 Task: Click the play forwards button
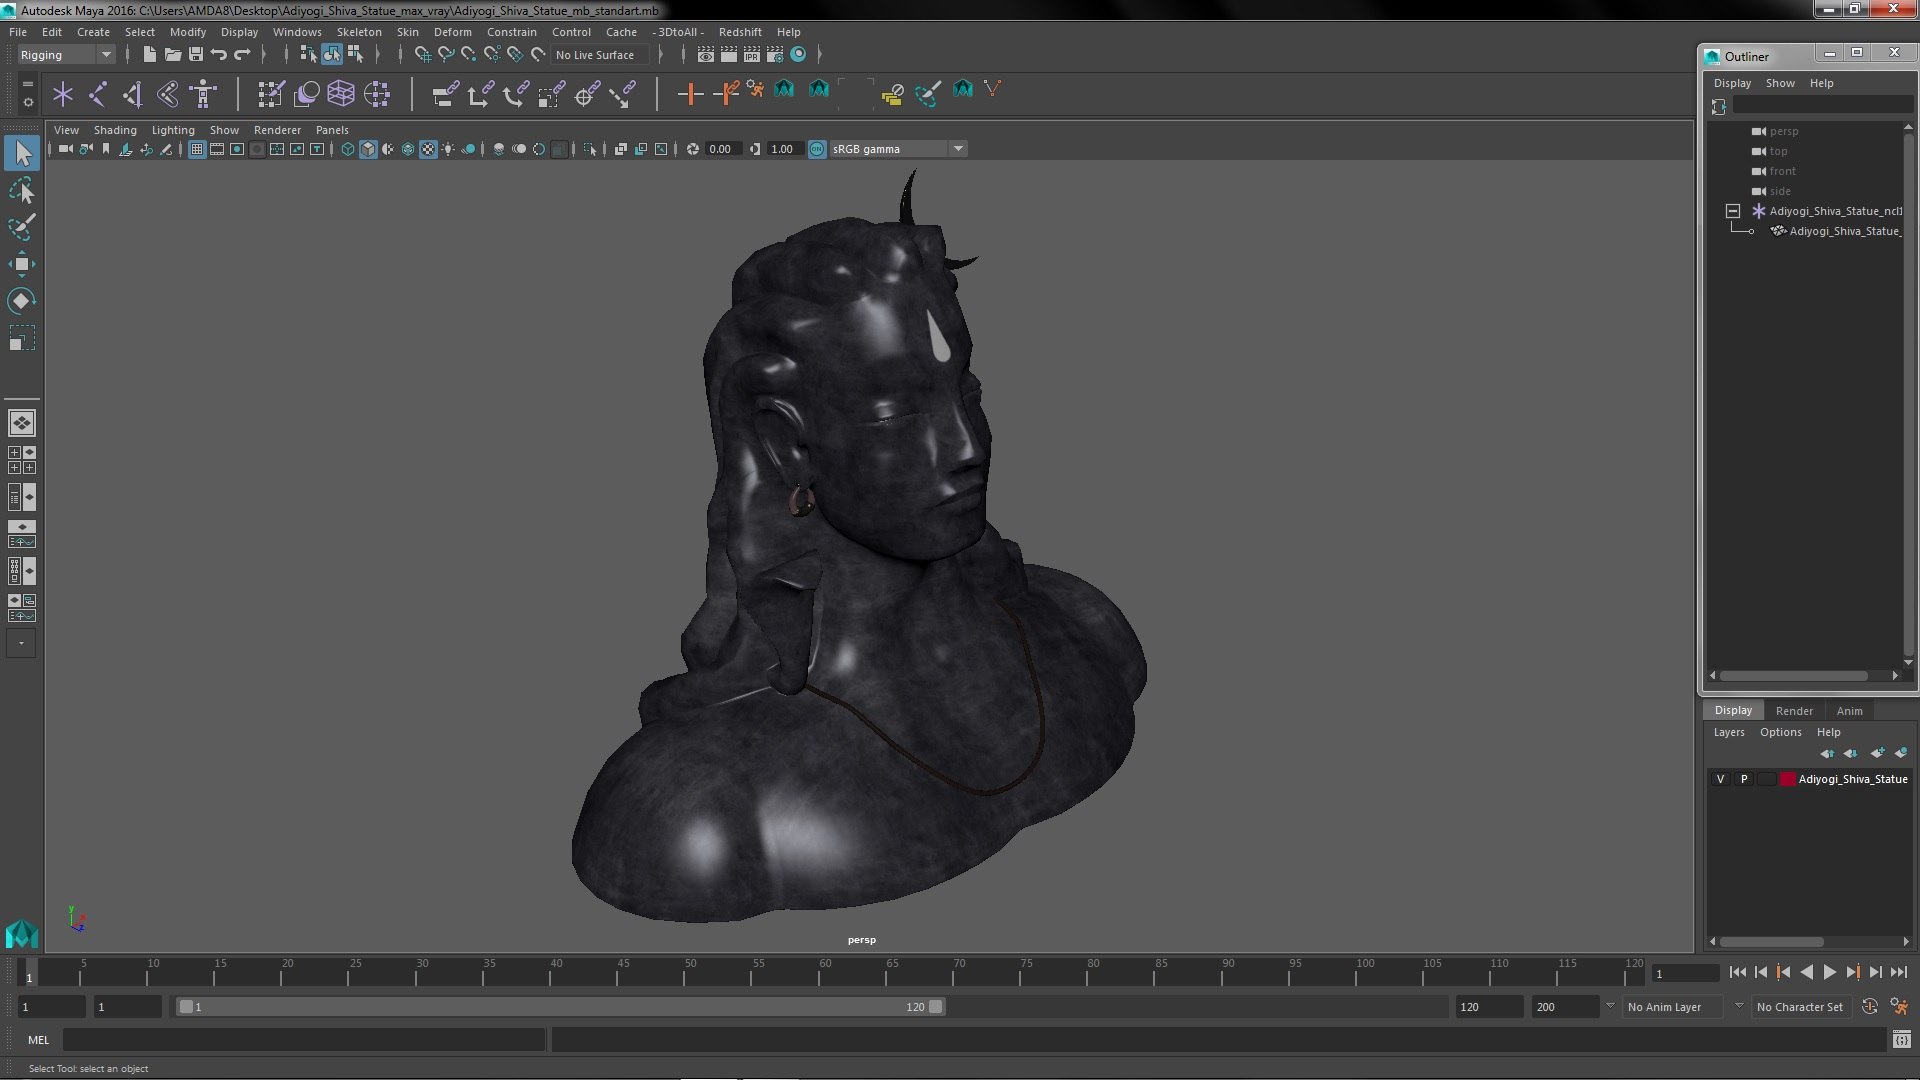tap(1829, 972)
